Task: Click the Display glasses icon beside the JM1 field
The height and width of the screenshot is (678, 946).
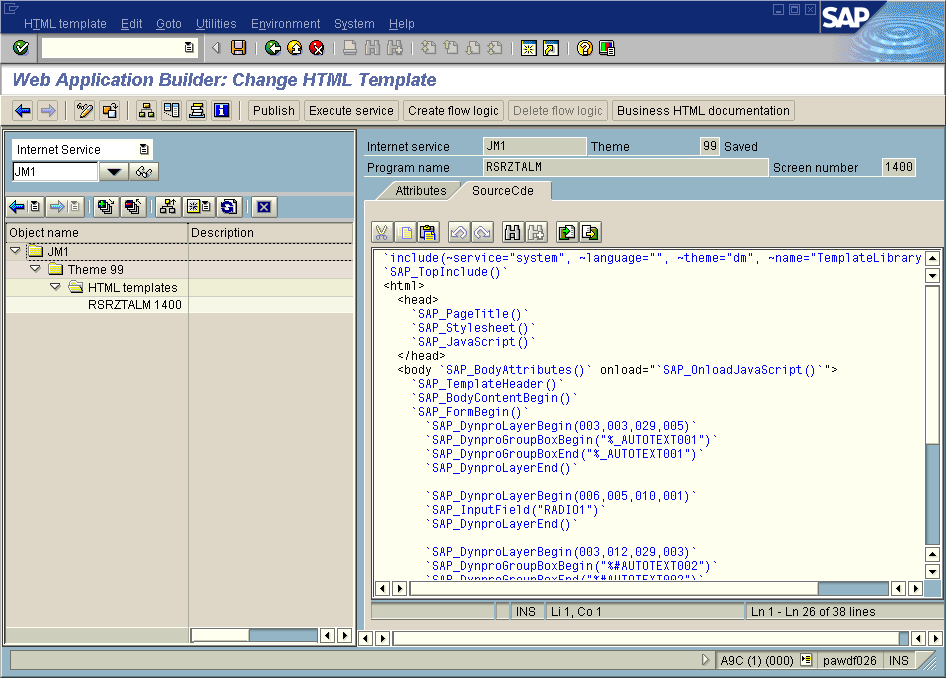Action: pos(145,172)
